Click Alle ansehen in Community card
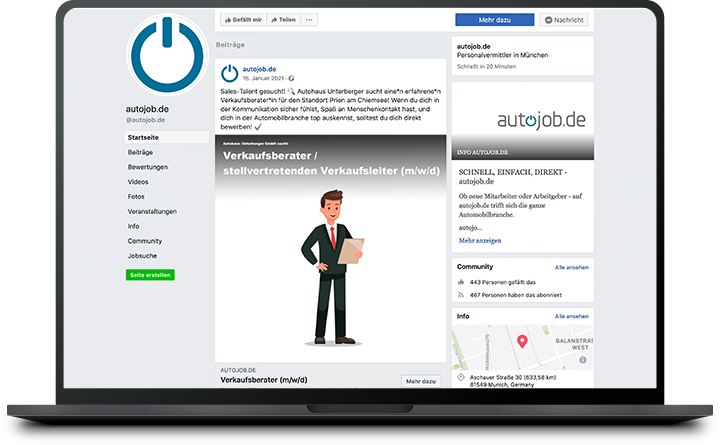 571,267
